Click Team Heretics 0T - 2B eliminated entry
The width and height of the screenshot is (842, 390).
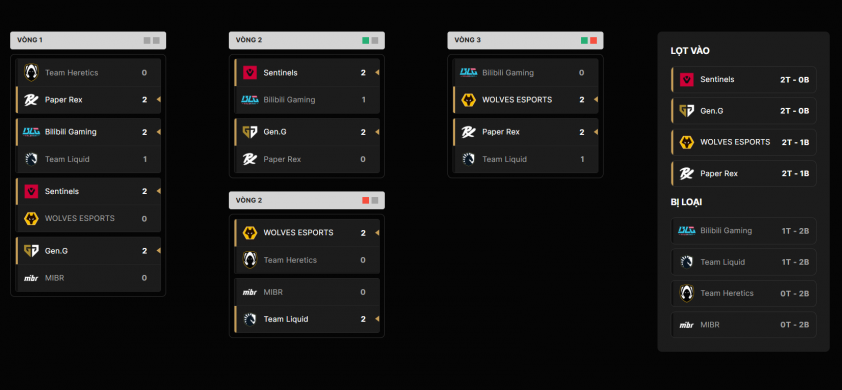744,293
